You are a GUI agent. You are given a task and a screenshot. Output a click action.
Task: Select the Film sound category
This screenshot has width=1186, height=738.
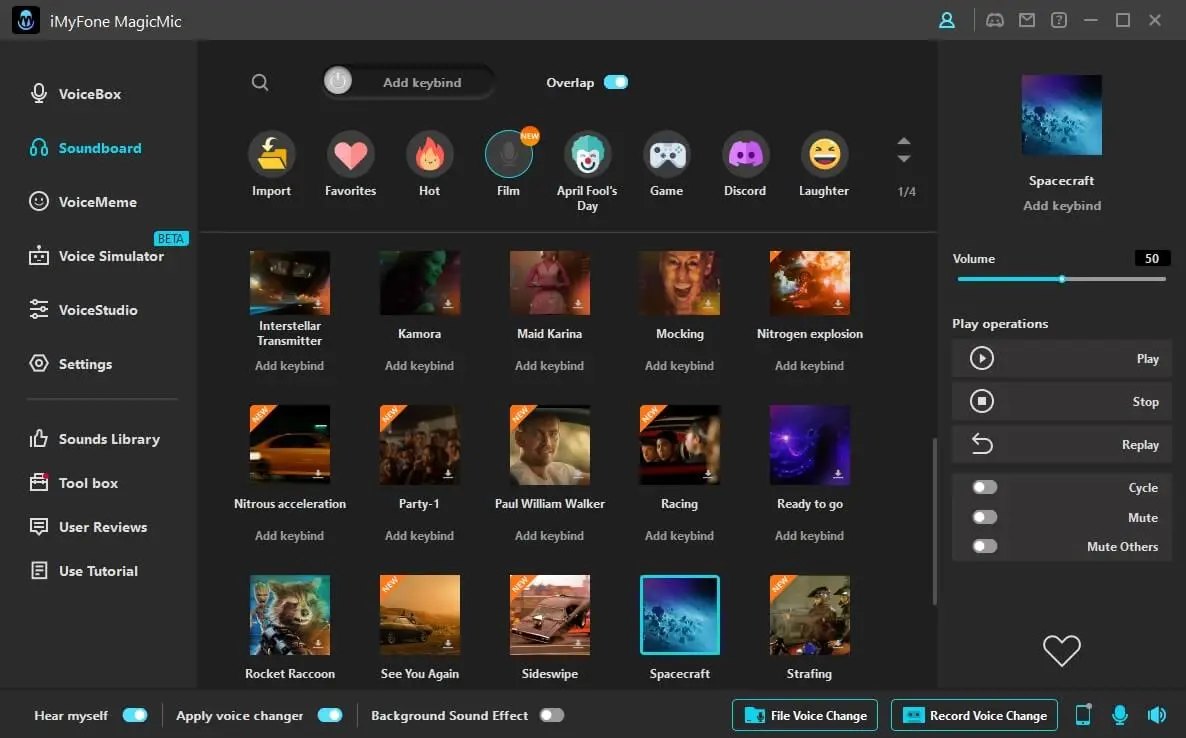[x=508, y=164]
